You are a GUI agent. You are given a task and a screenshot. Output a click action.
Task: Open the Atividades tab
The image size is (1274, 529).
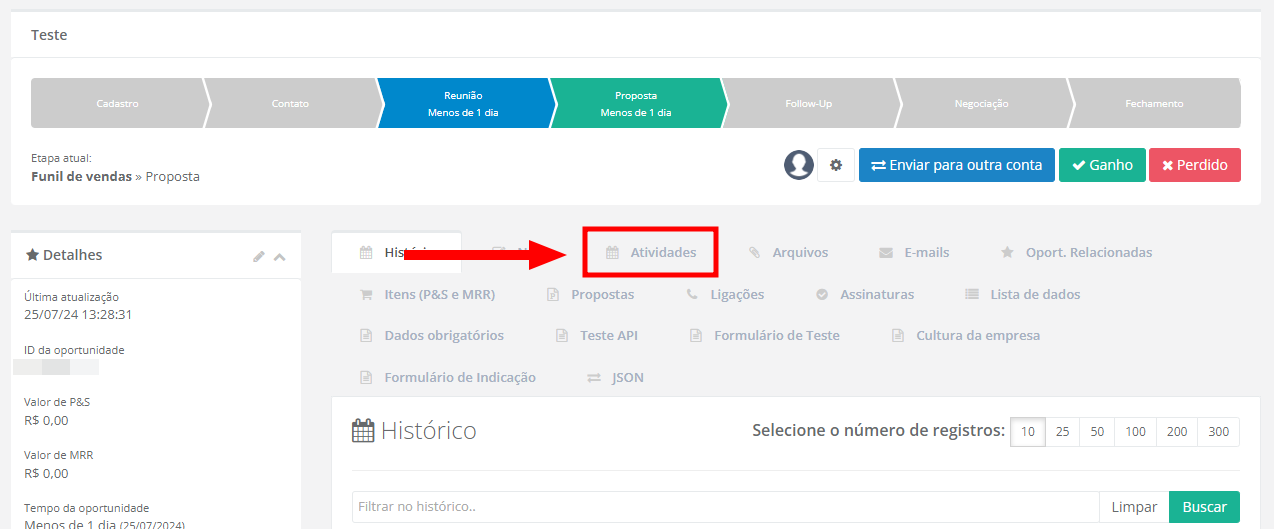click(x=651, y=252)
